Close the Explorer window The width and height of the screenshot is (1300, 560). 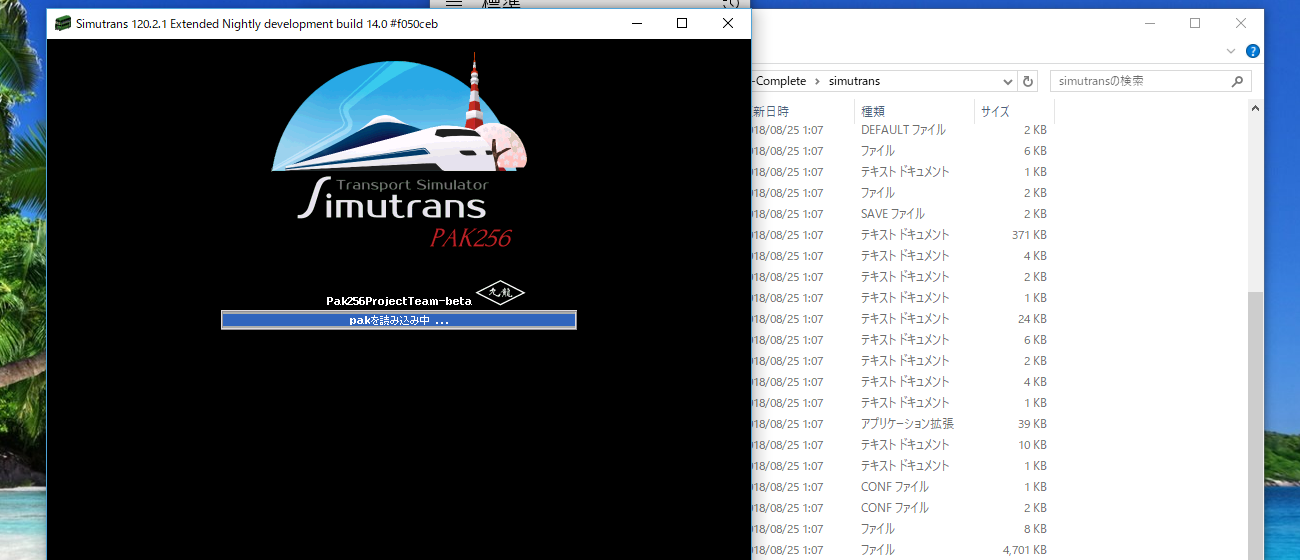(x=1241, y=23)
